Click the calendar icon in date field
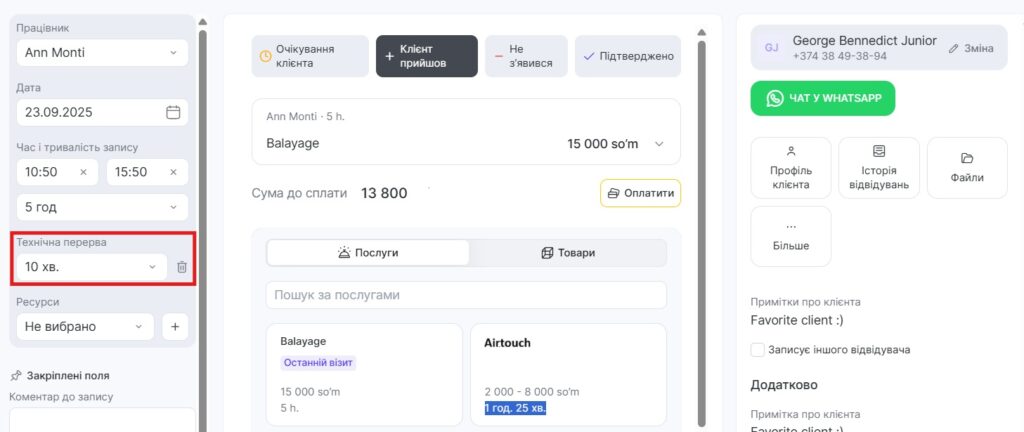 pos(173,112)
